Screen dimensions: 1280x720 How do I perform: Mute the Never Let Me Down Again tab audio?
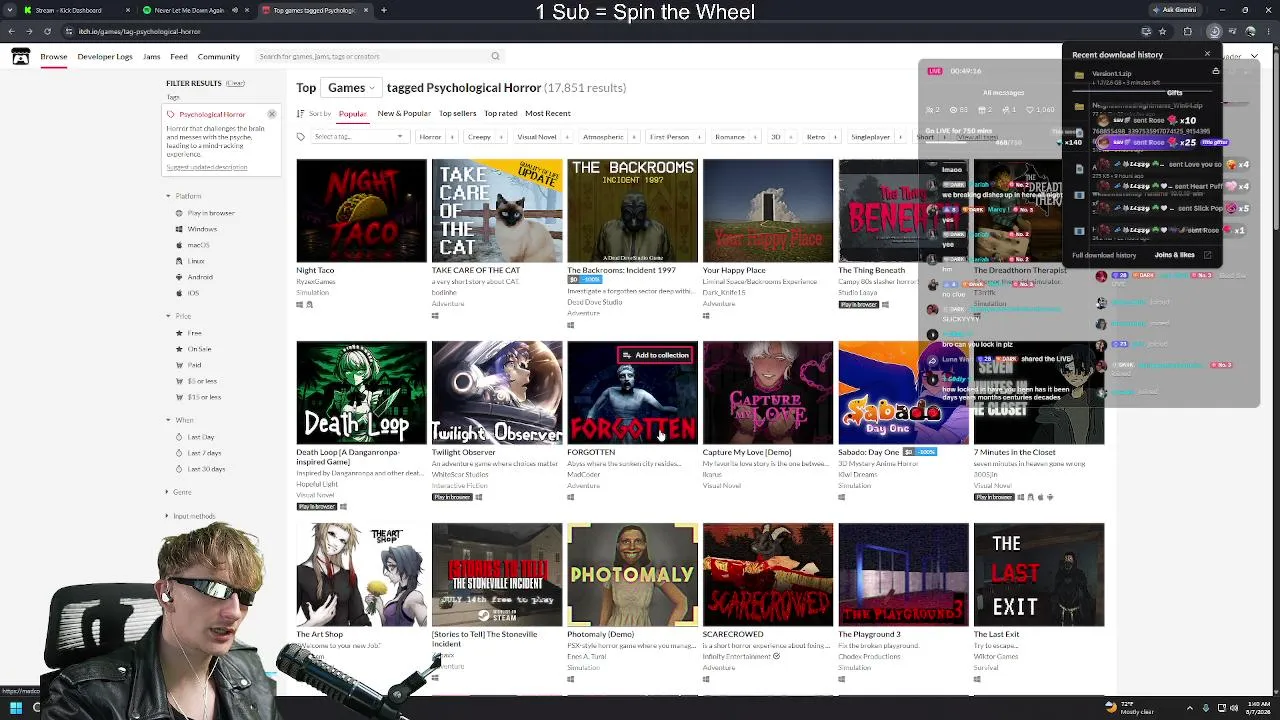235,10
